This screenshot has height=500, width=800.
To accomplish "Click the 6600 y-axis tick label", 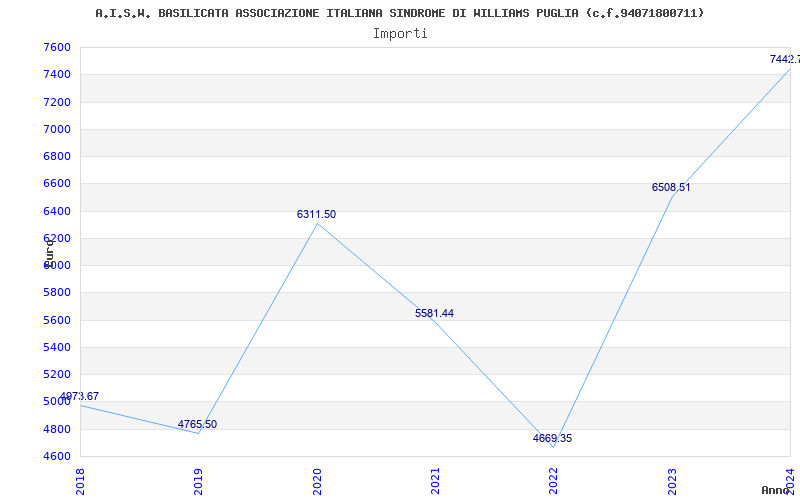I will click(57, 184).
